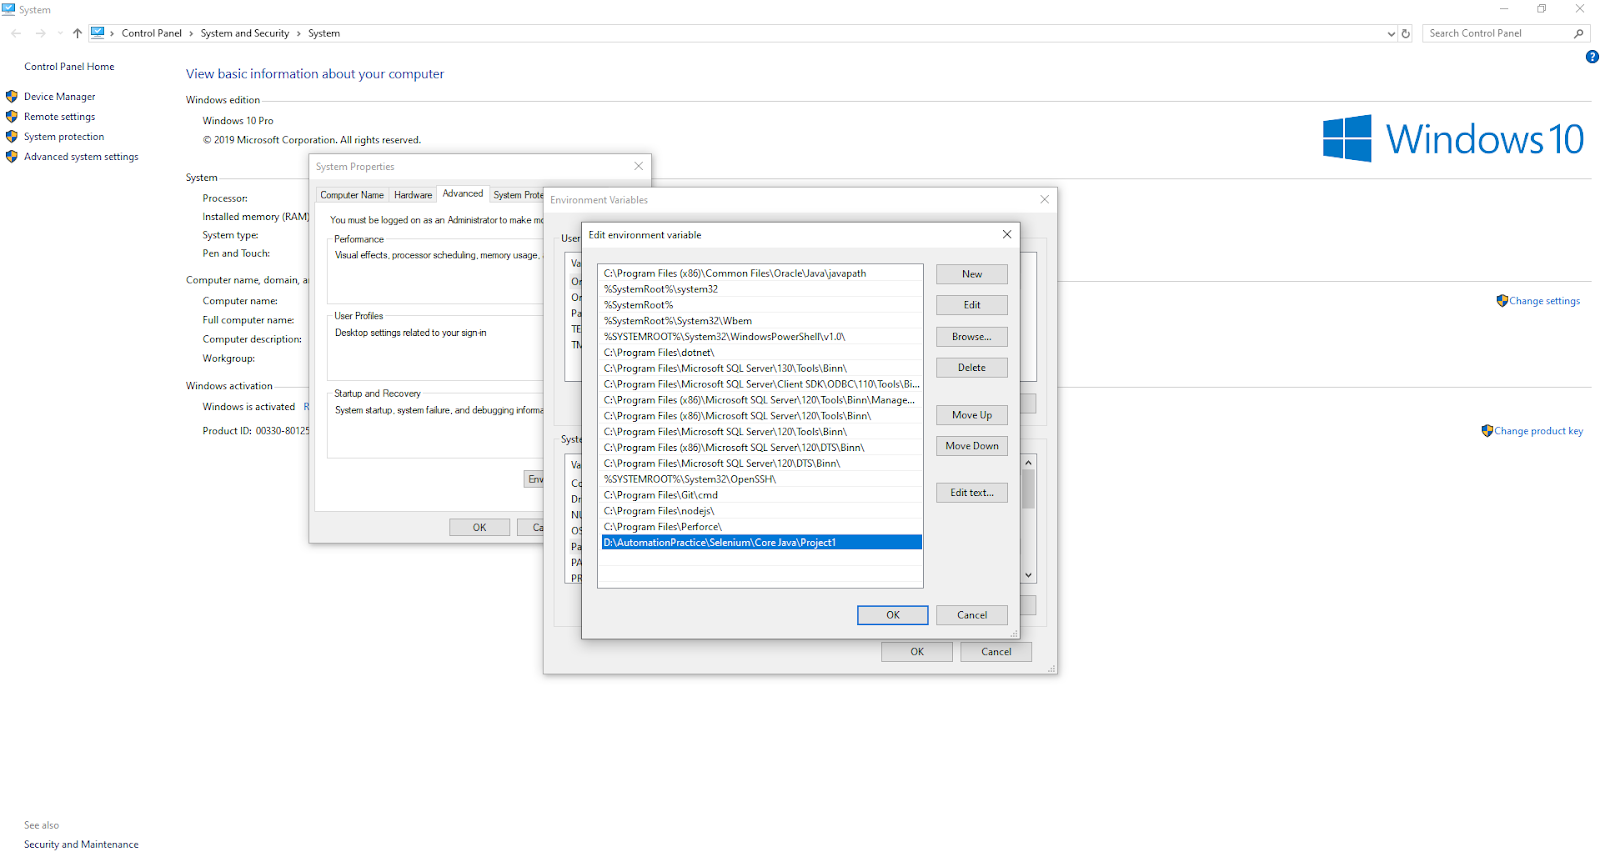This screenshot has width=1600, height=867.
Task: Click the New button
Action: point(972,274)
